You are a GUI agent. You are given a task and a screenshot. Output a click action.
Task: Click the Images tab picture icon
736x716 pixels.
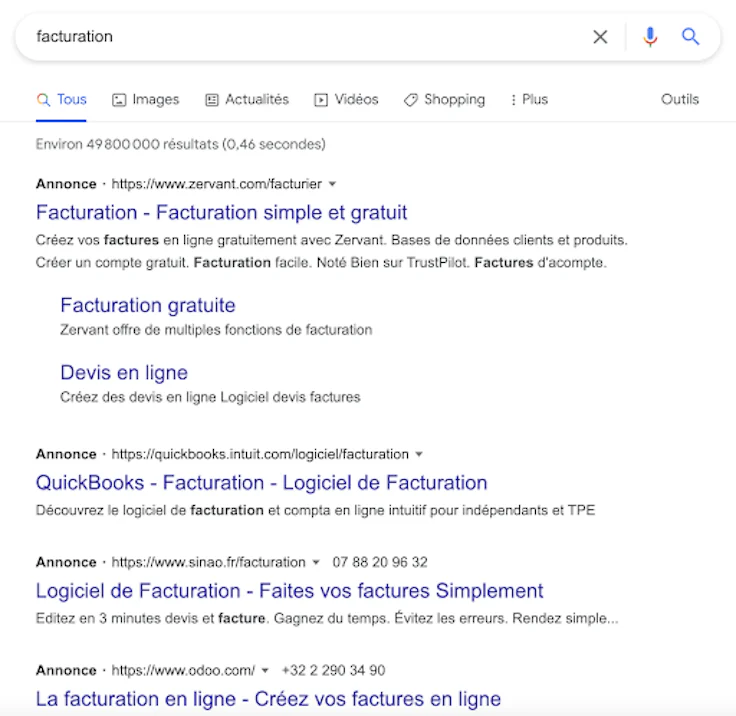click(119, 100)
